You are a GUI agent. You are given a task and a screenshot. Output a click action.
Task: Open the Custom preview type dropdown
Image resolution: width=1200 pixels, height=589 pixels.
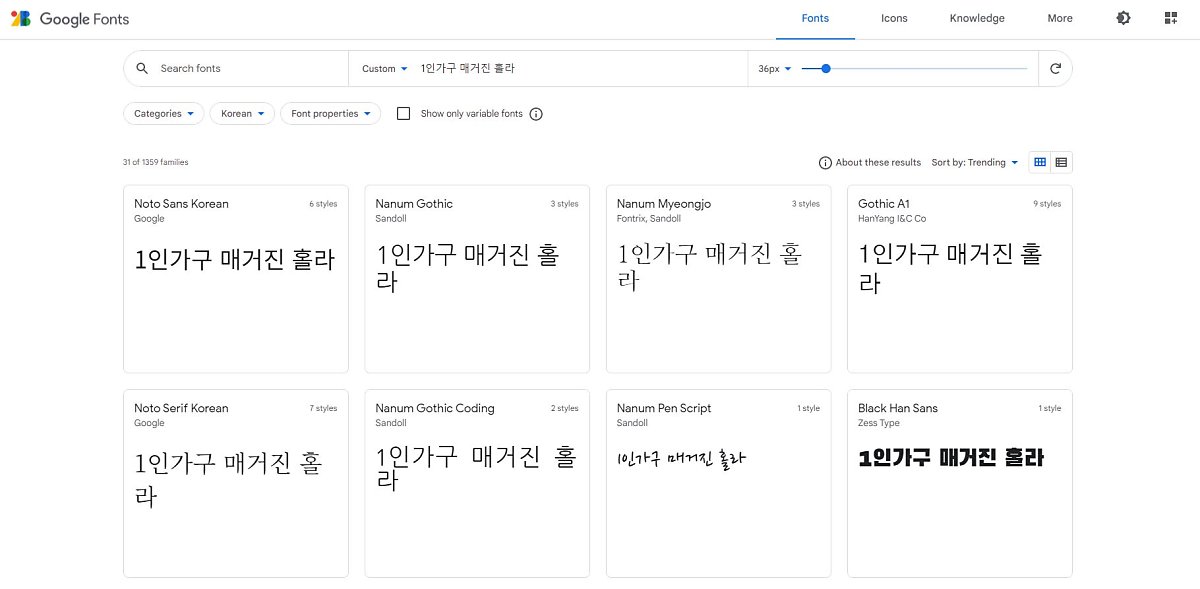click(x=385, y=69)
